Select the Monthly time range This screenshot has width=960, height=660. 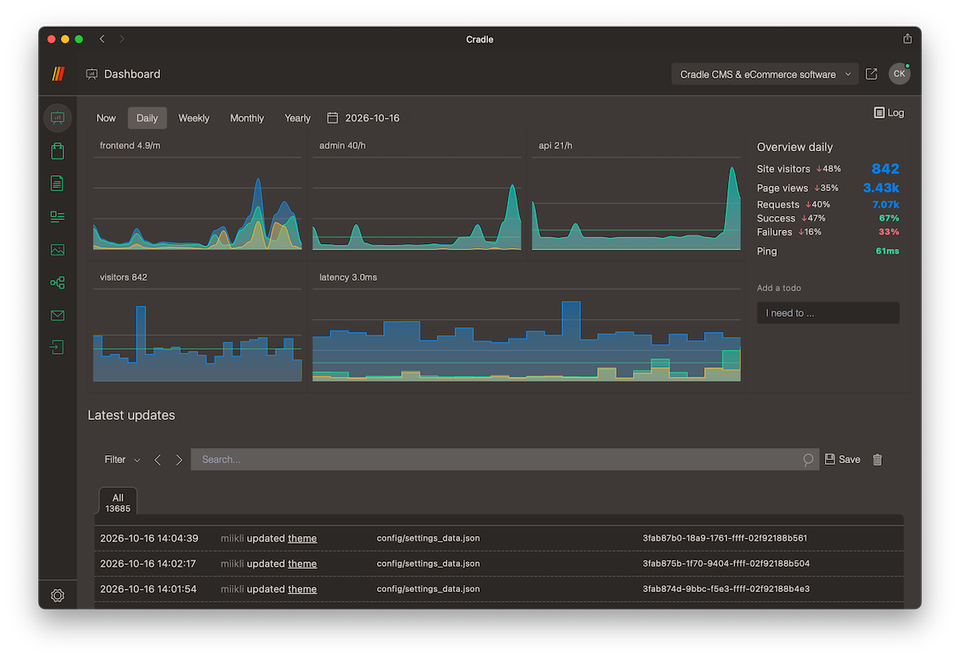pyautogui.click(x=247, y=118)
